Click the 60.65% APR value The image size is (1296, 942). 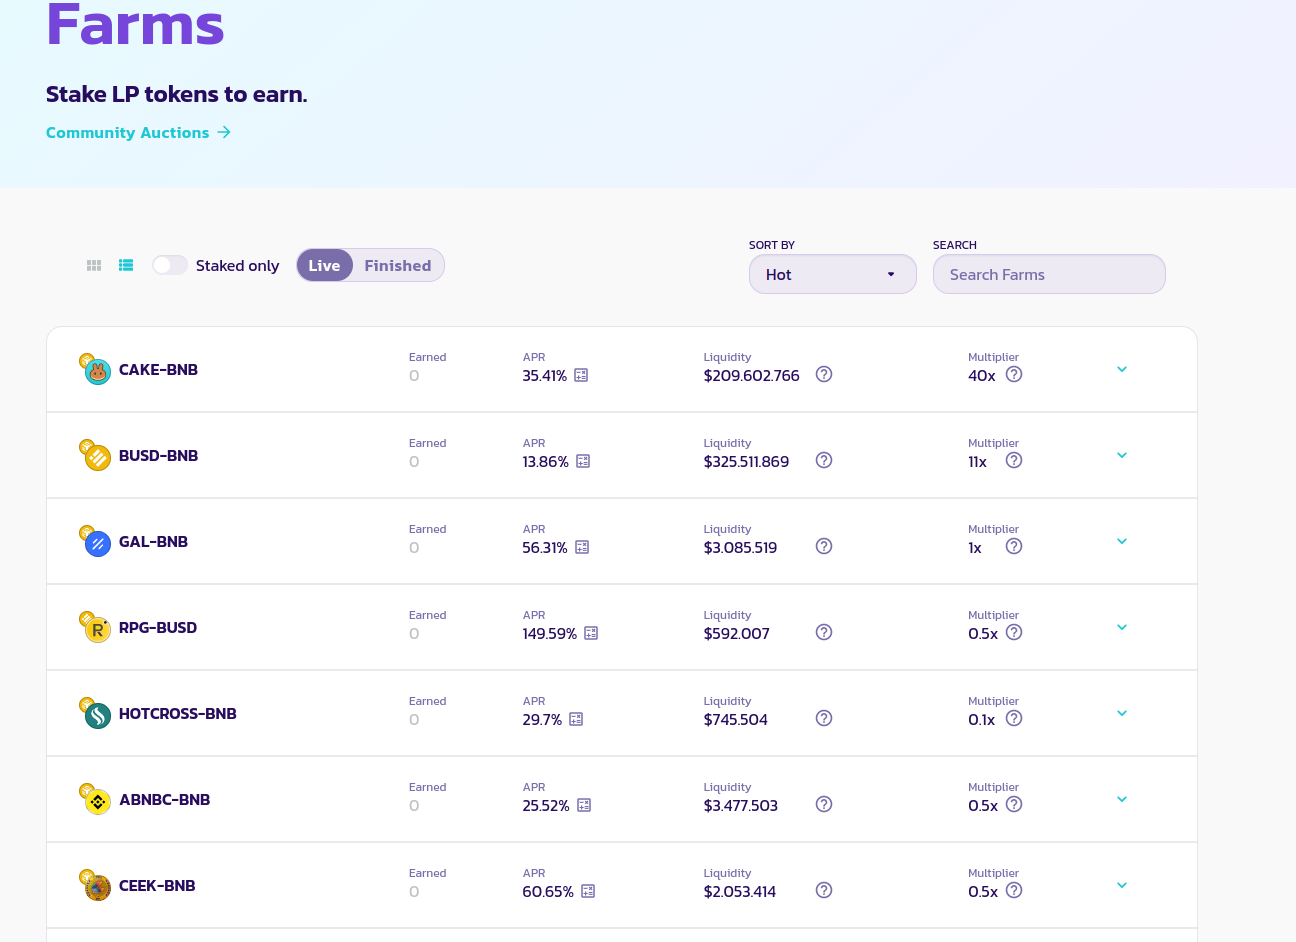tap(548, 892)
